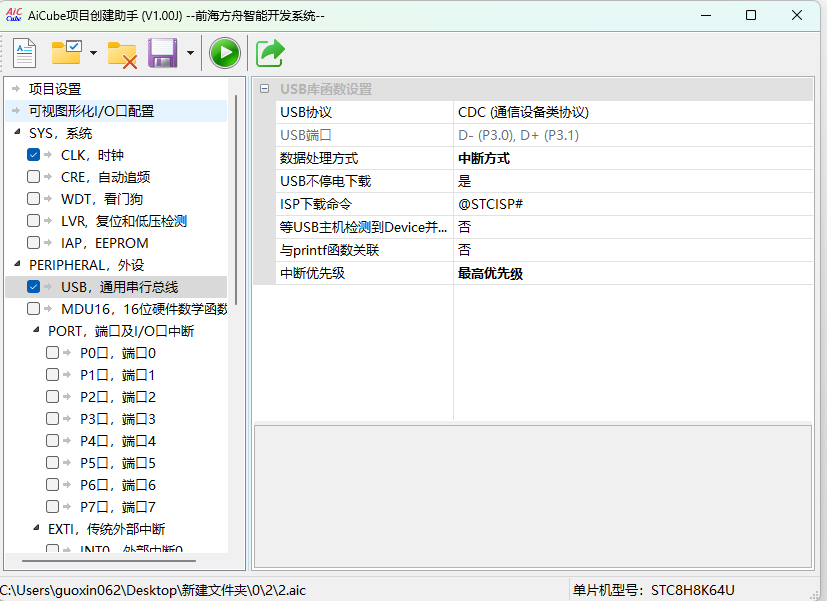Uncheck the CLK，时钟 checkbox
Viewport: 827px width, 601px height.
pos(34,155)
